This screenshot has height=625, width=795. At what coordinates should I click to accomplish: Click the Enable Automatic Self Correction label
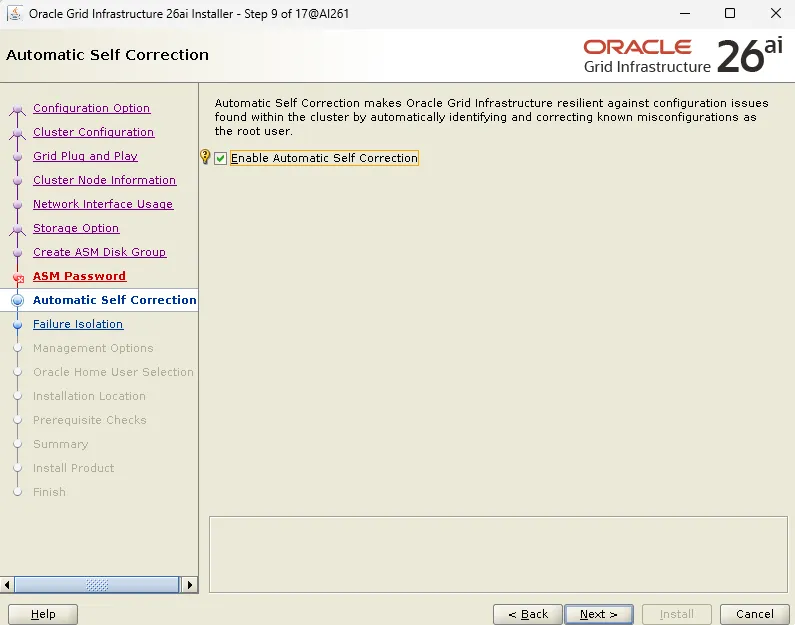pyautogui.click(x=324, y=158)
